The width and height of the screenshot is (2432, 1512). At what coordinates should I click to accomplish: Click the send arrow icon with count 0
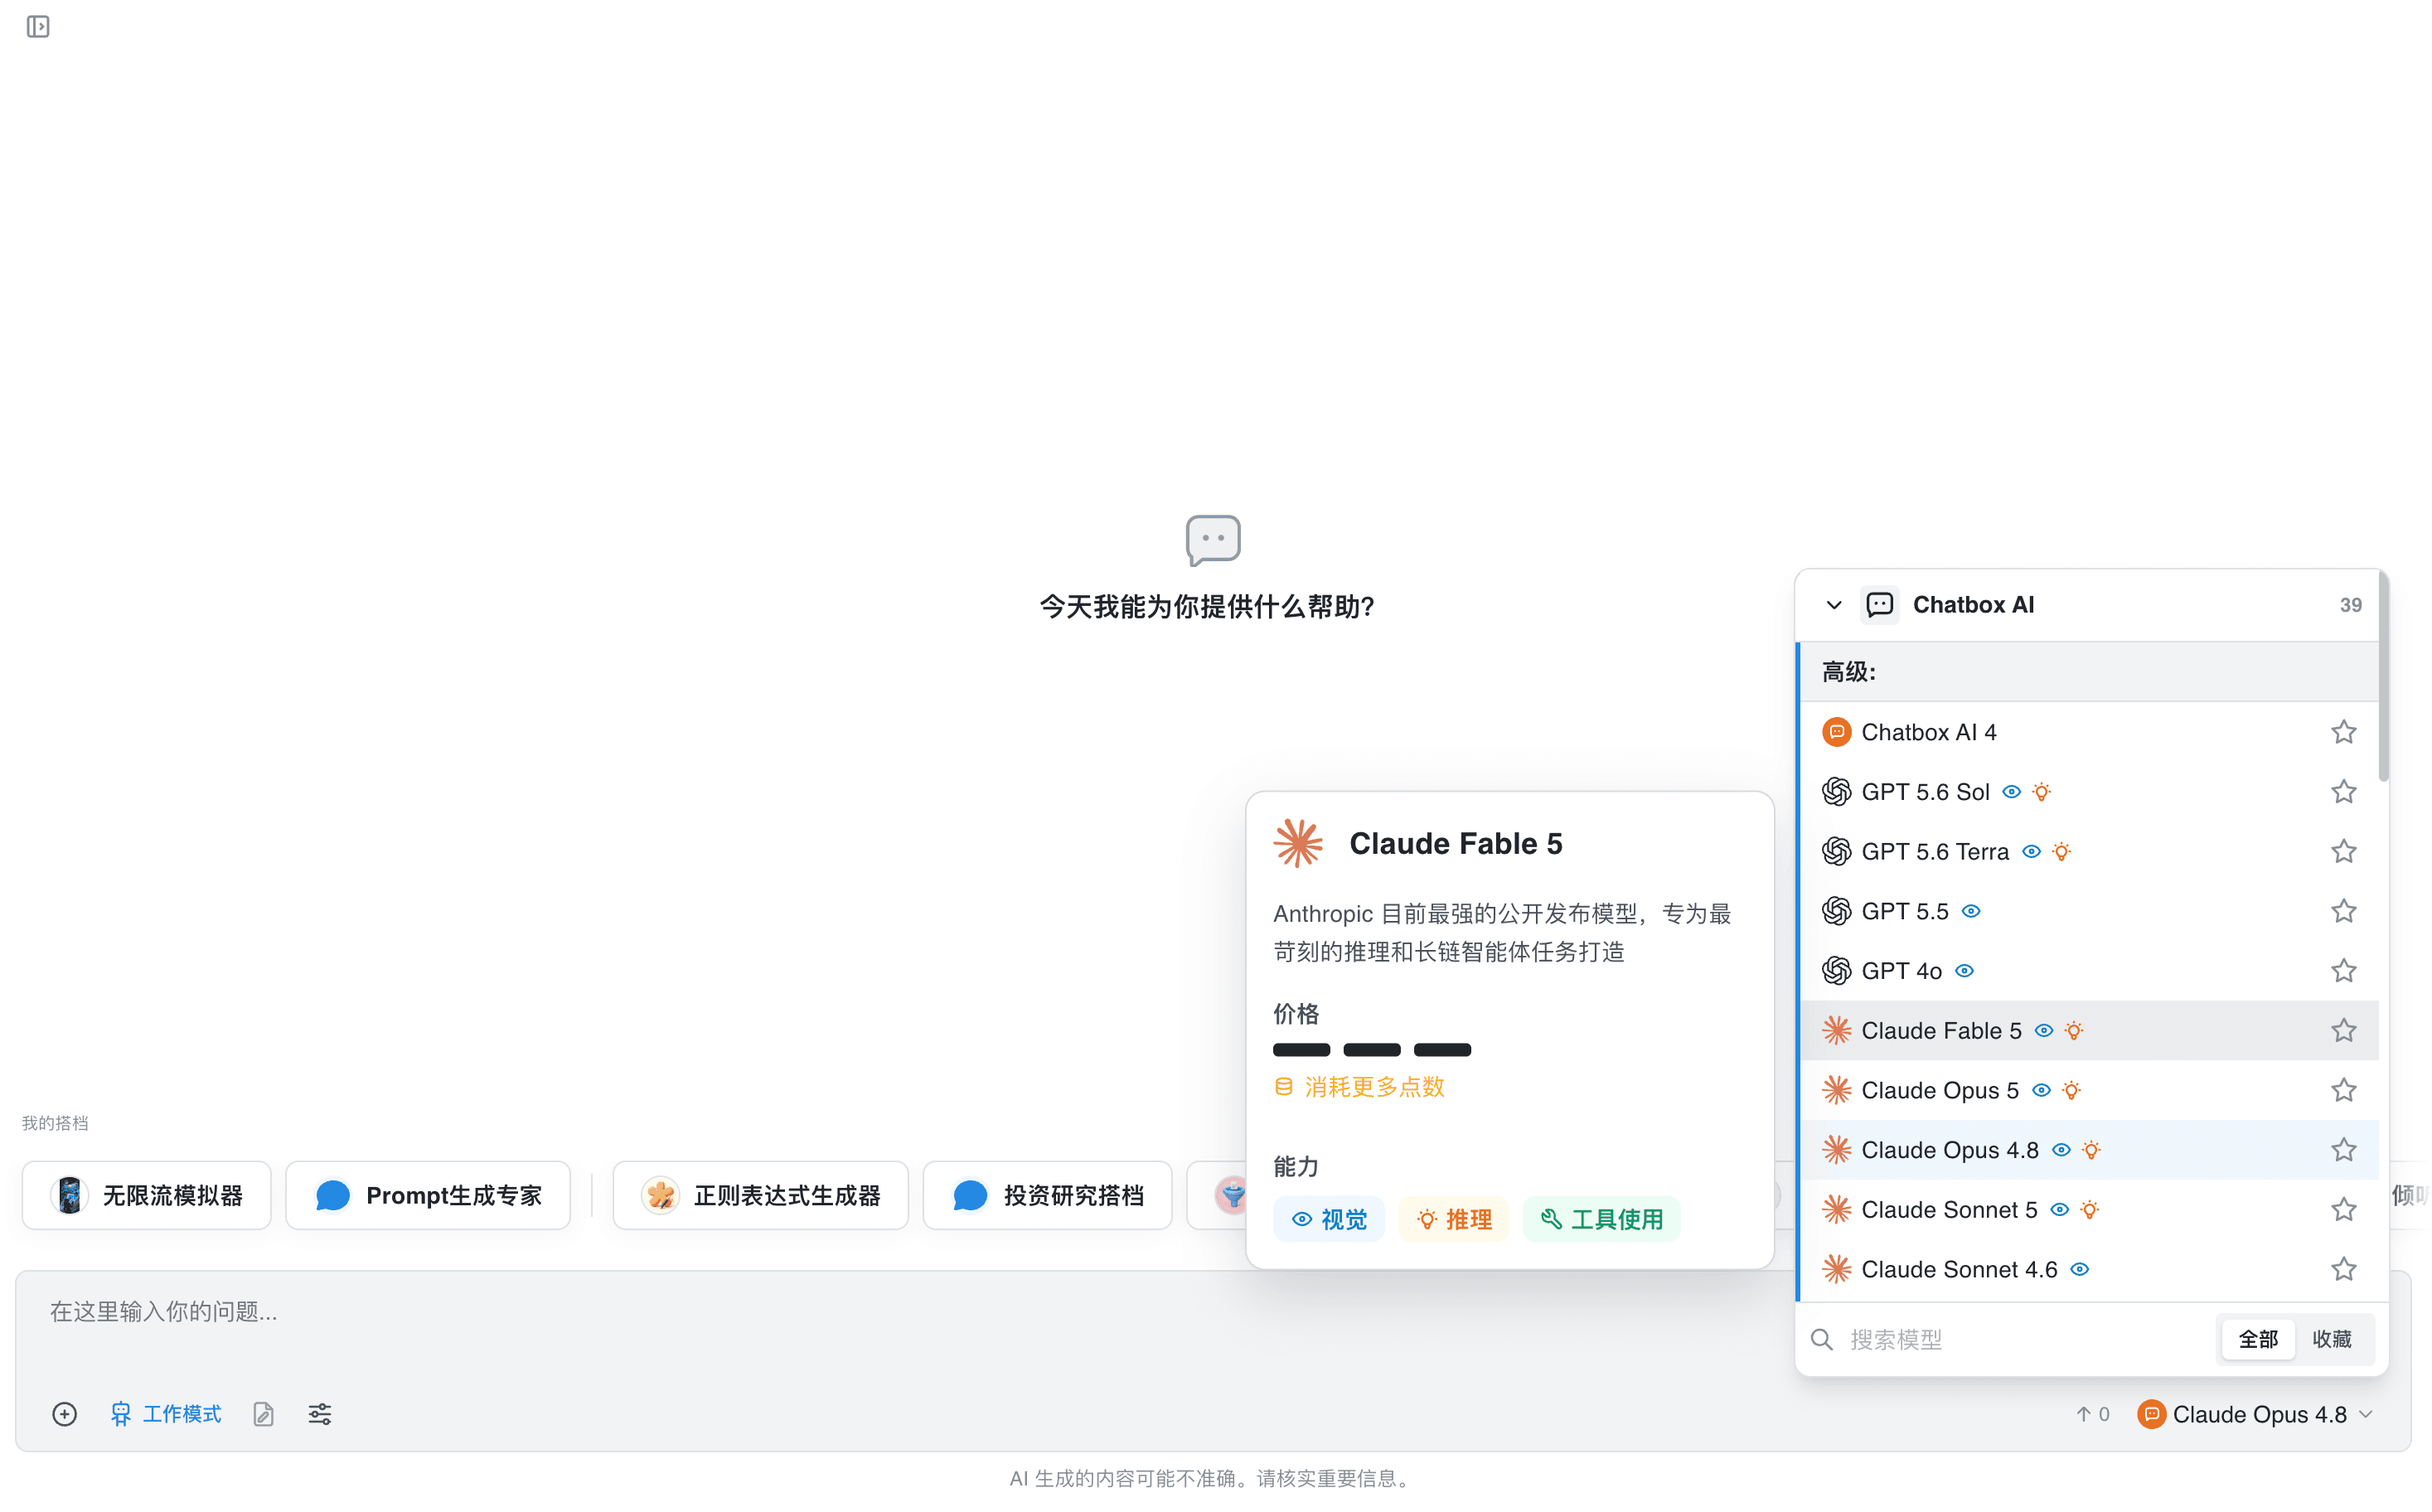[2084, 1414]
